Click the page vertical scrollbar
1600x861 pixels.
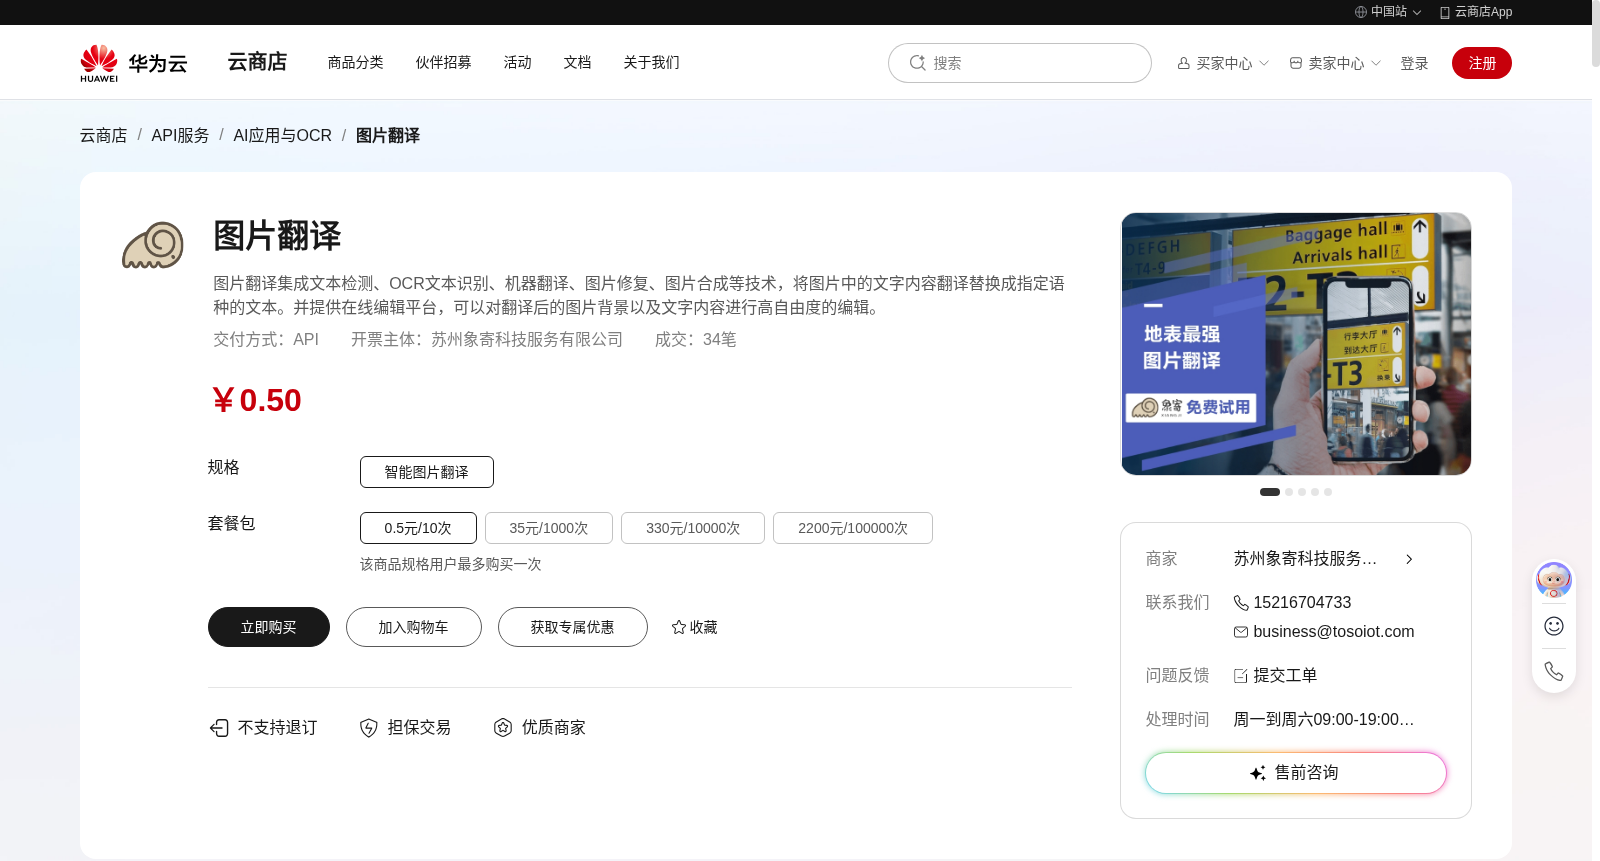tap(1596, 33)
